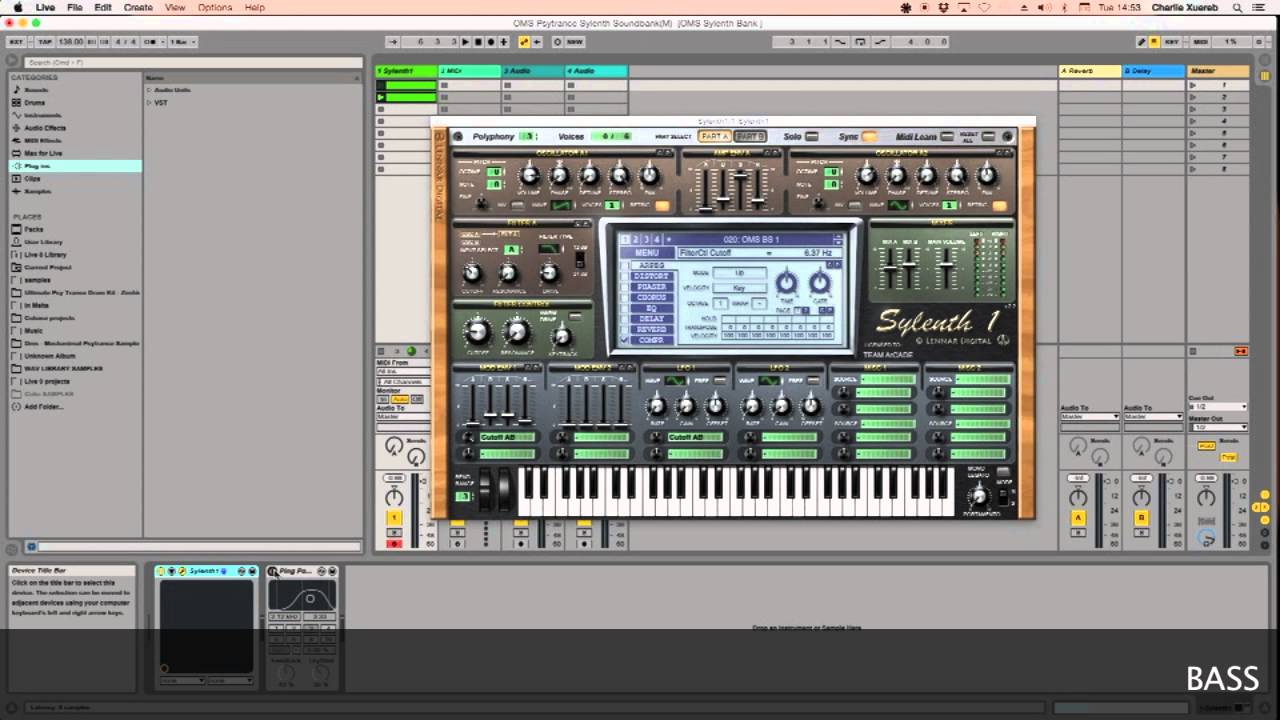Adjust the arpeggiator Time knob

(x=787, y=283)
